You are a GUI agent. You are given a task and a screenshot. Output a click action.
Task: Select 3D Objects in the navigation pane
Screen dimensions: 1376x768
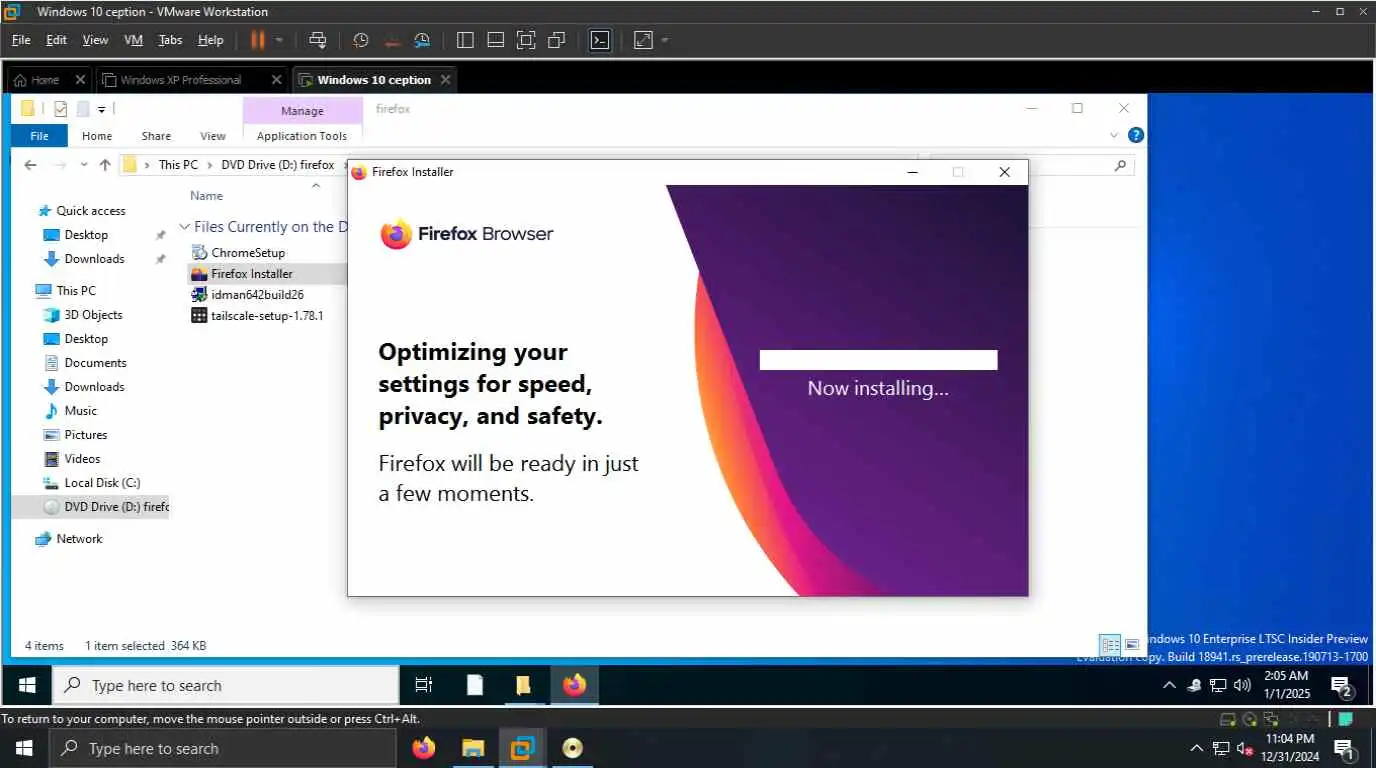(x=93, y=315)
